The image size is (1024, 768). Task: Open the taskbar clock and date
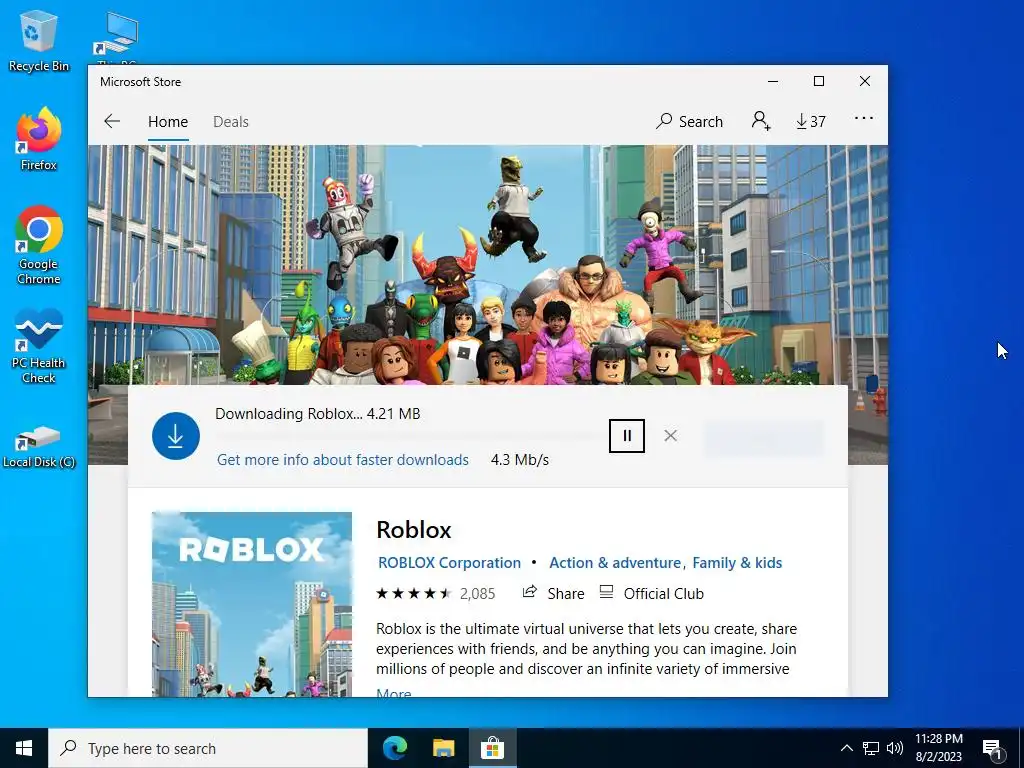click(x=938, y=748)
